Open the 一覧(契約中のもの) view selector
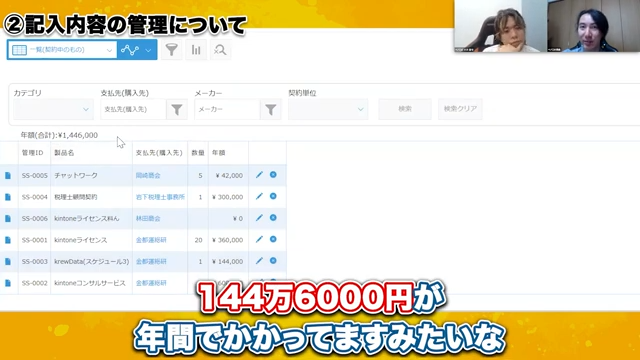 62,50
